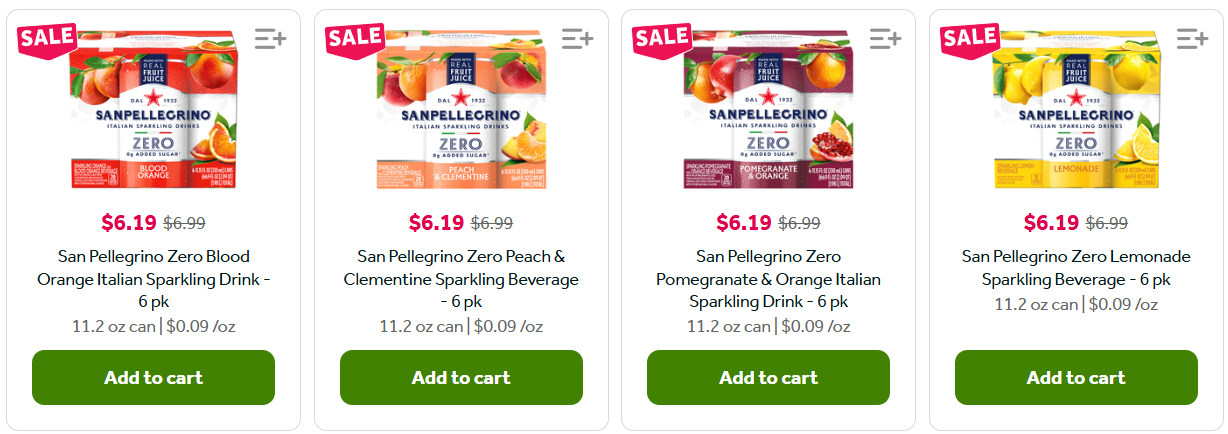The image size is (1228, 434).
Task: Click SALE badge on Pomegranate & Orange product
Action: [662, 39]
